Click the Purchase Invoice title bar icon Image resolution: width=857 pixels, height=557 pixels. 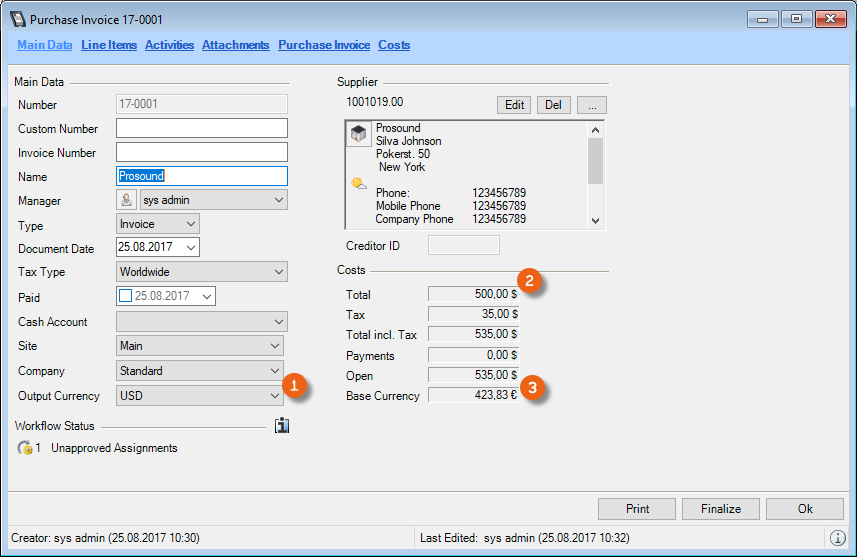(x=17, y=19)
